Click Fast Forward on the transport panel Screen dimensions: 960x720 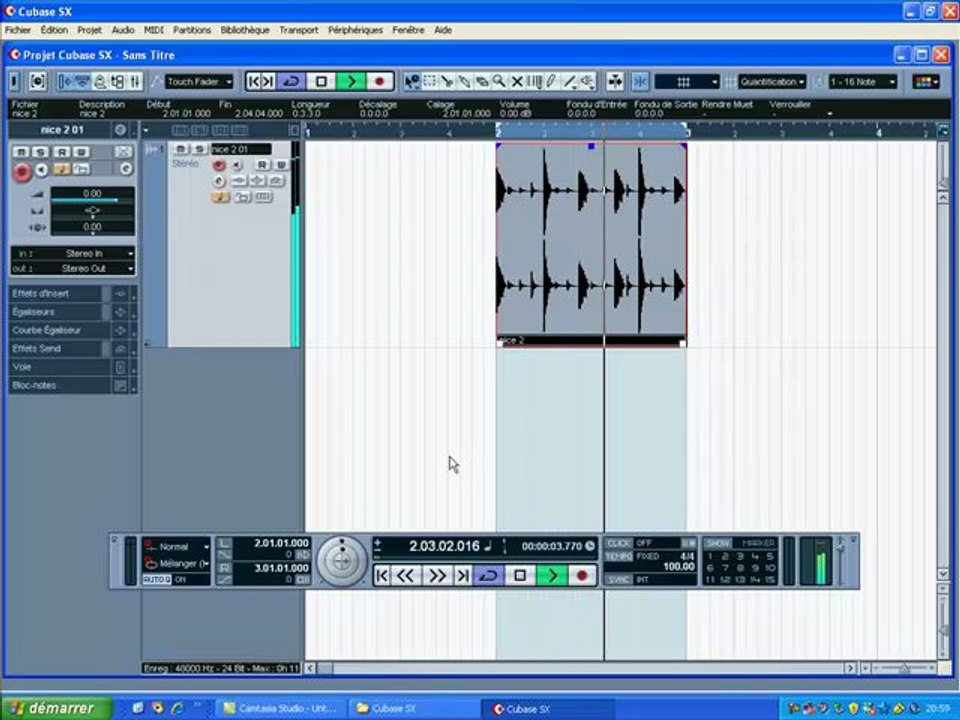pyautogui.click(x=437, y=576)
